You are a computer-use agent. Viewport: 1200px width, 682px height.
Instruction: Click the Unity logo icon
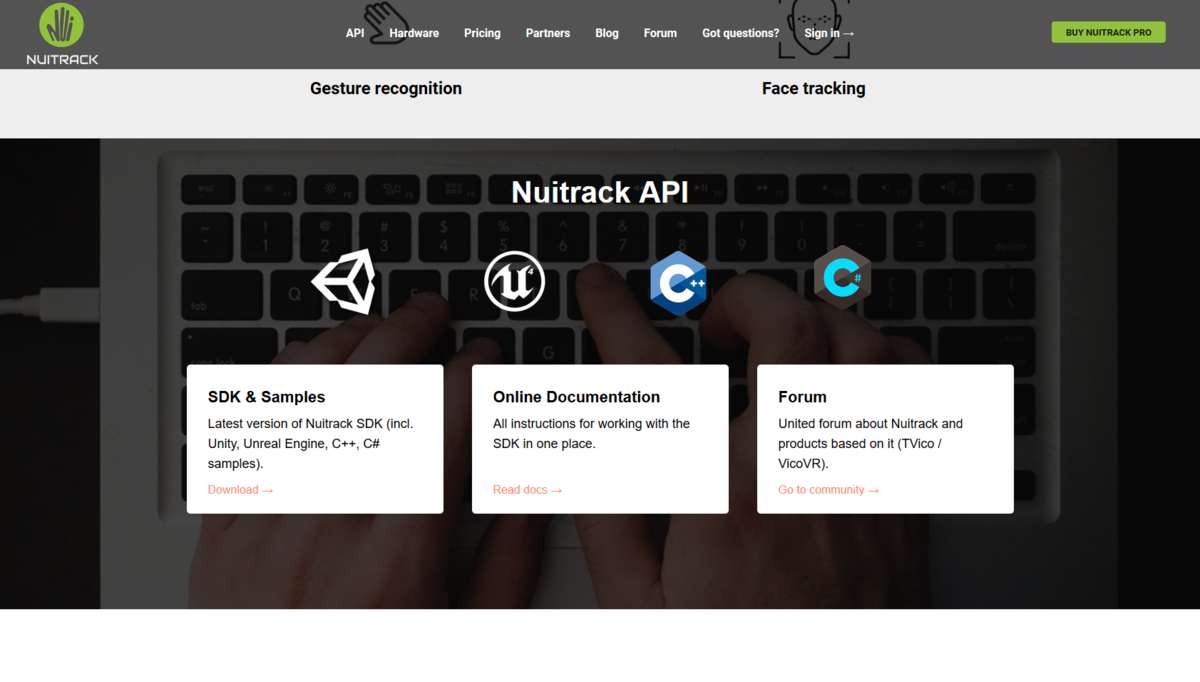[343, 281]
